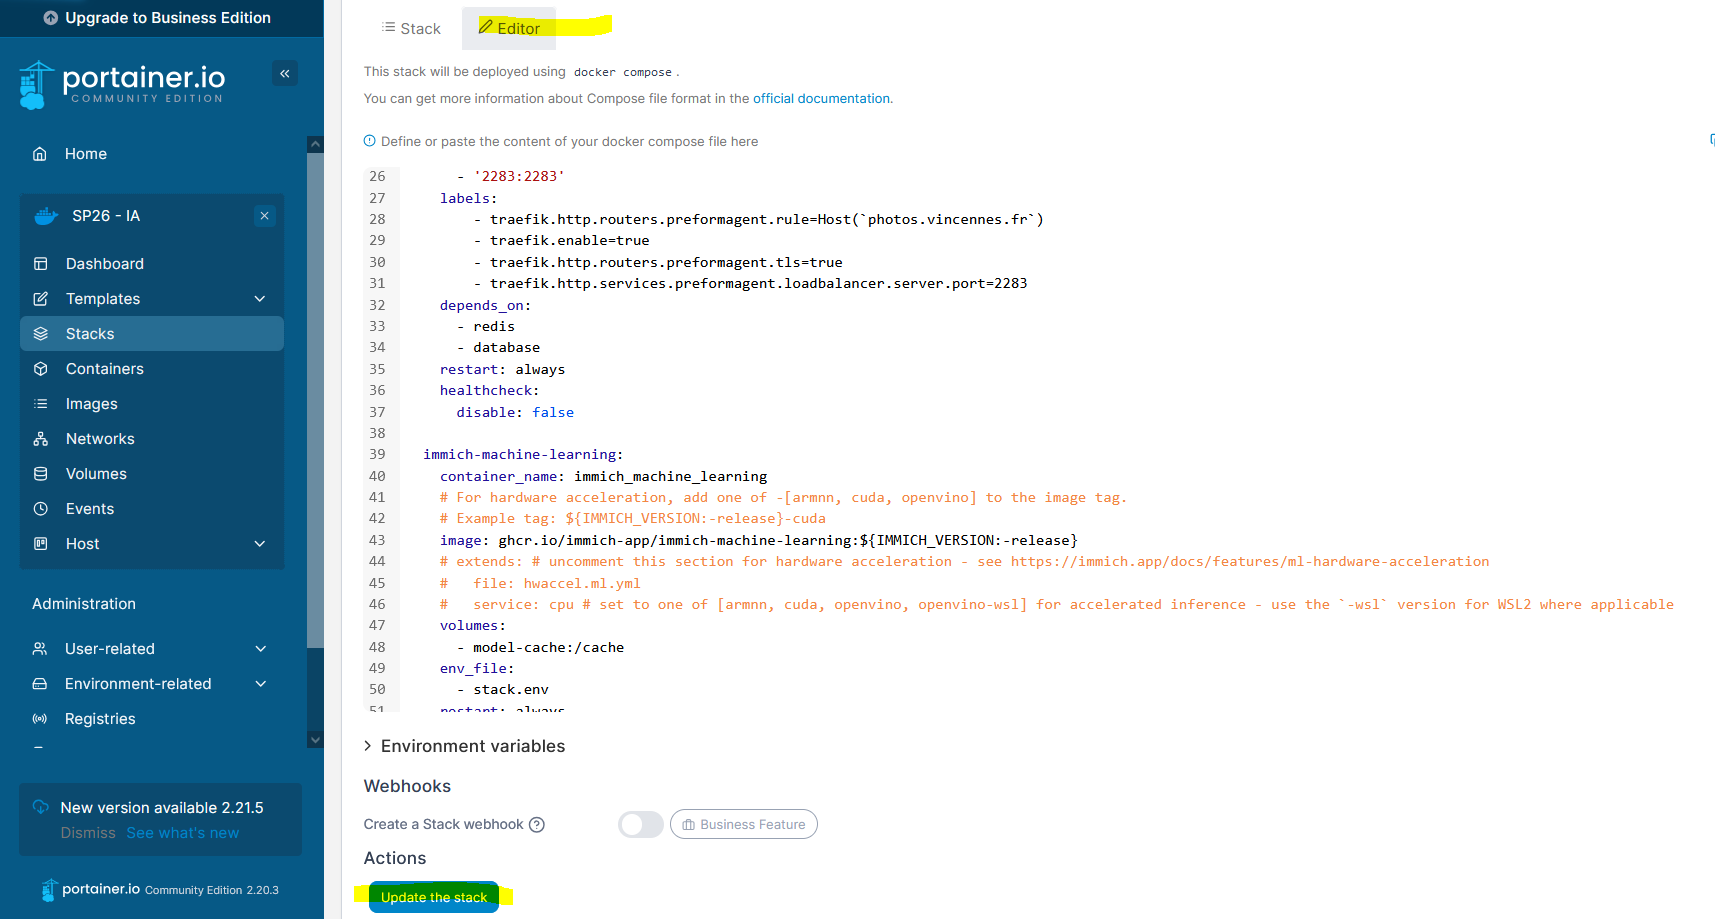Click Update the stack button
Image resolution: width=1715 pixels, height=919 pixels.
[x=434, y=897]
